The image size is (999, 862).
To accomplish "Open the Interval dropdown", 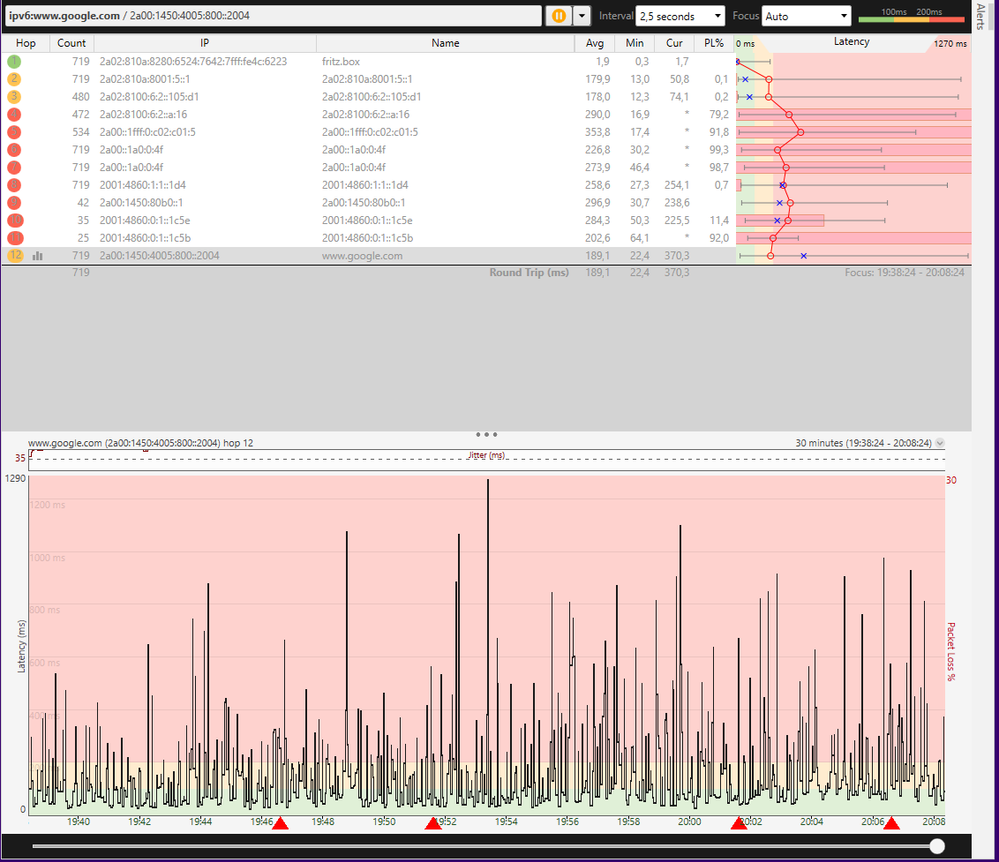I will pos(680,15).
